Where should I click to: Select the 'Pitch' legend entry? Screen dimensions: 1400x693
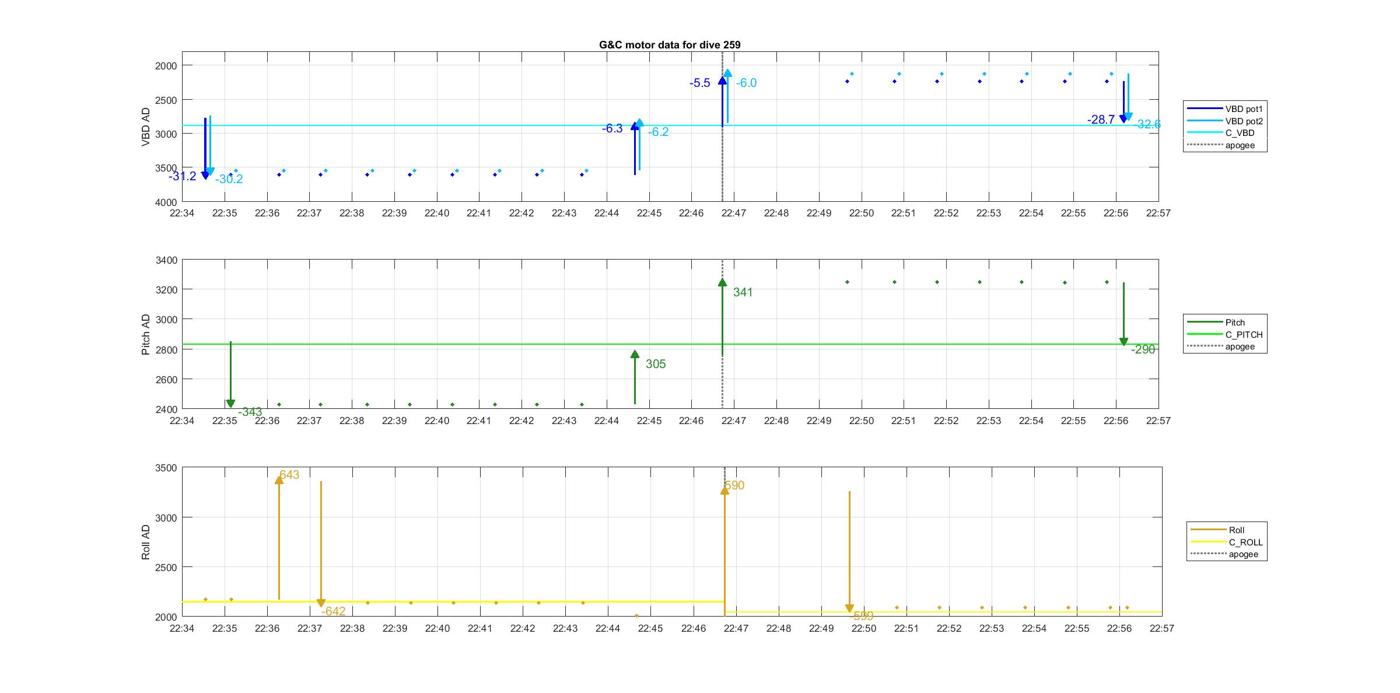[x=1217, y=323]
